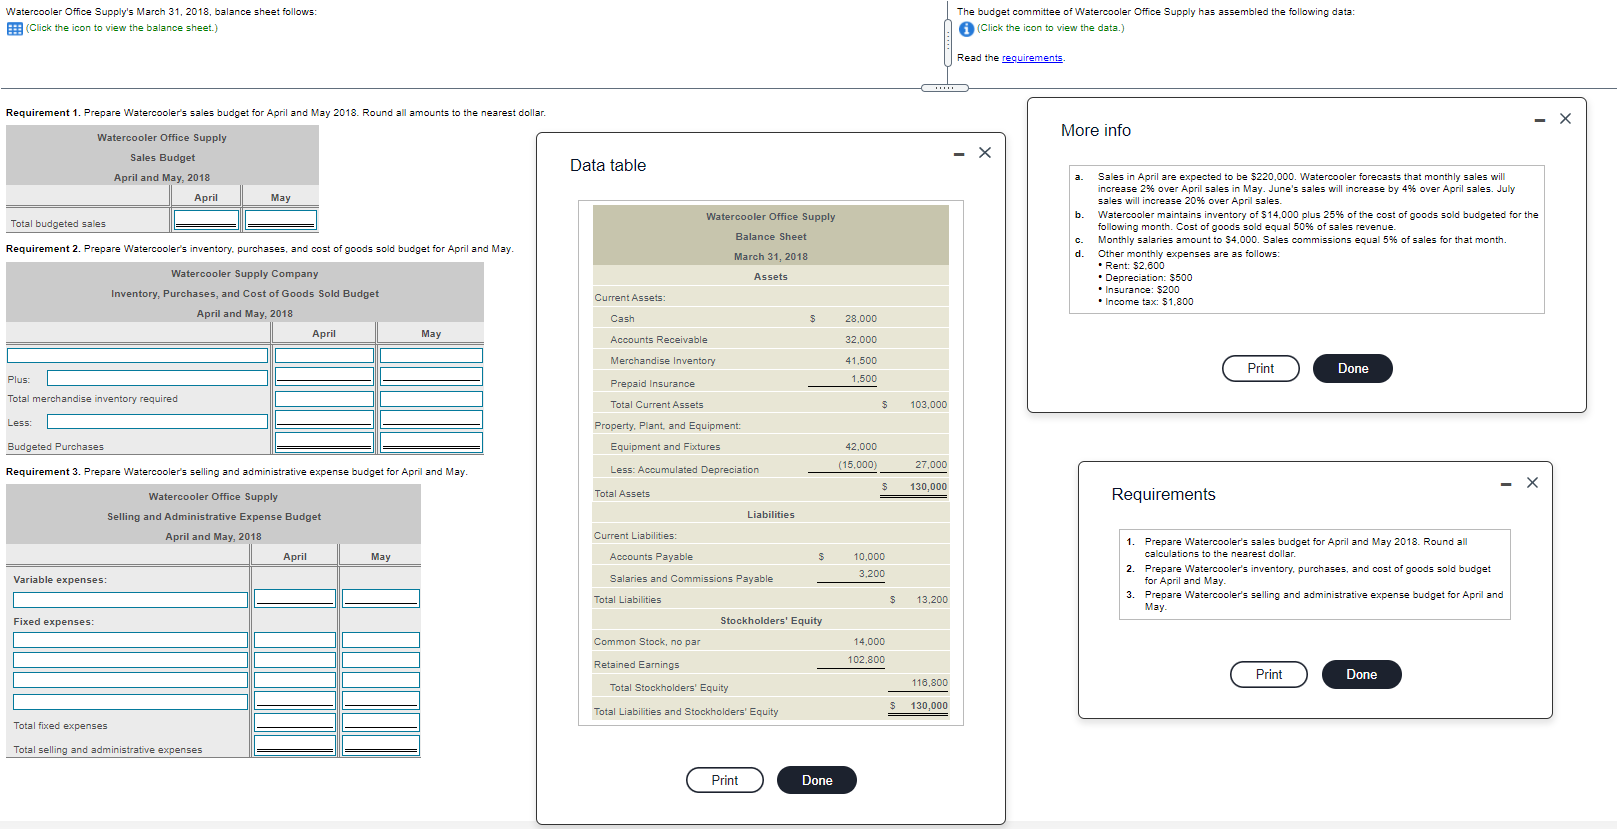Click Common Stock, no par label
1617x829 pixels.
647,642
